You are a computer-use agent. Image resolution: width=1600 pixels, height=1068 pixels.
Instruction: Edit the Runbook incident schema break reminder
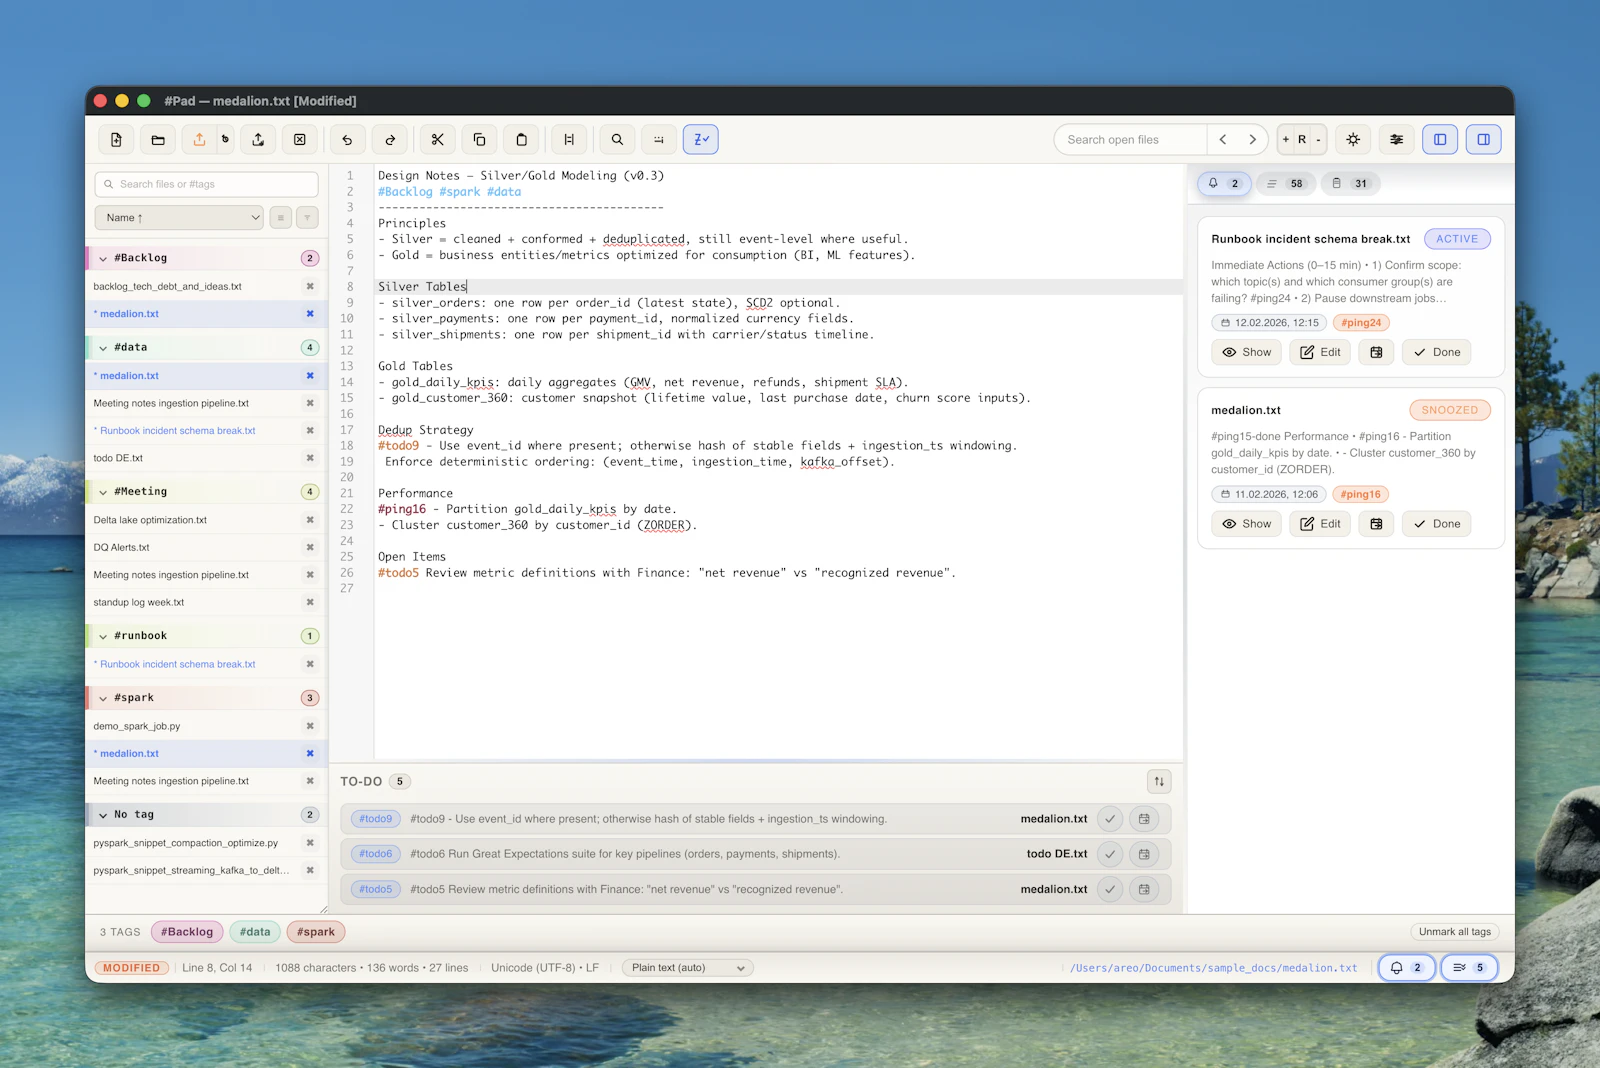point(1320,352)
